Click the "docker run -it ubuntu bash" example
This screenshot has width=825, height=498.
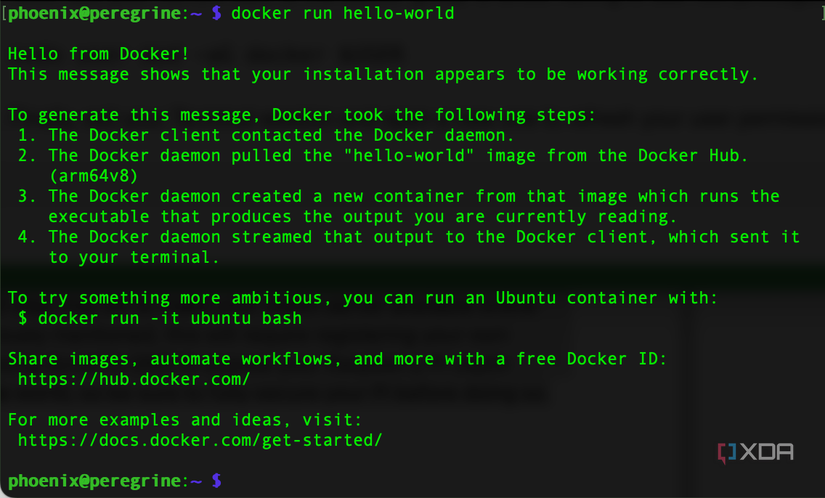tap(170, 318)
